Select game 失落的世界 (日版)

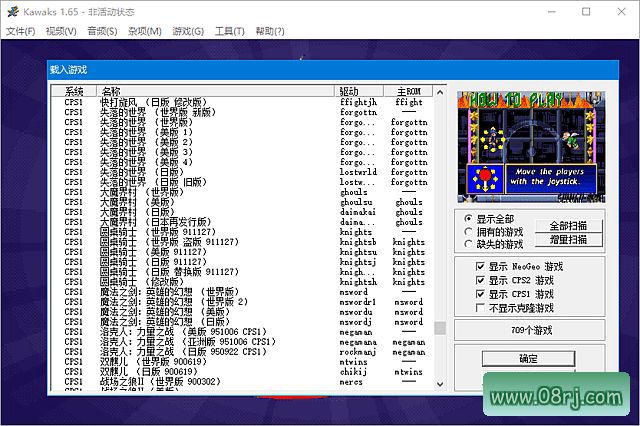(x=242, y=172)
